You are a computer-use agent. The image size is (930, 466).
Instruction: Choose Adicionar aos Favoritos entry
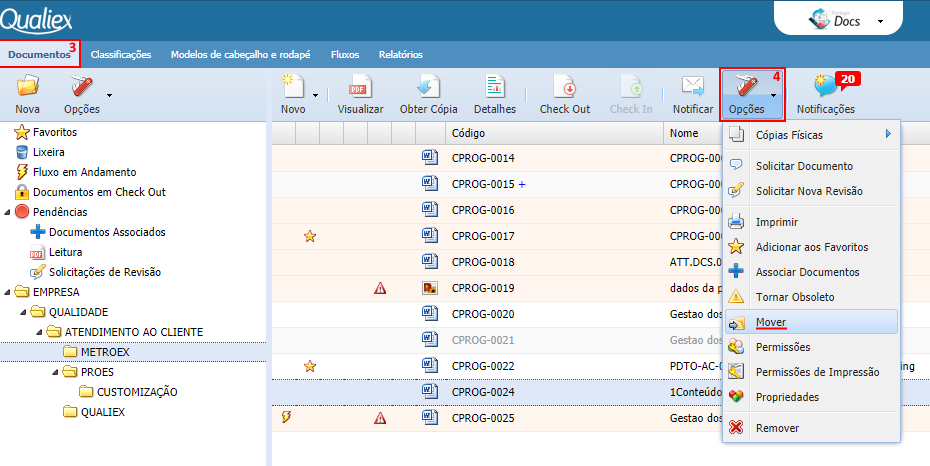(x=811, y=247)
